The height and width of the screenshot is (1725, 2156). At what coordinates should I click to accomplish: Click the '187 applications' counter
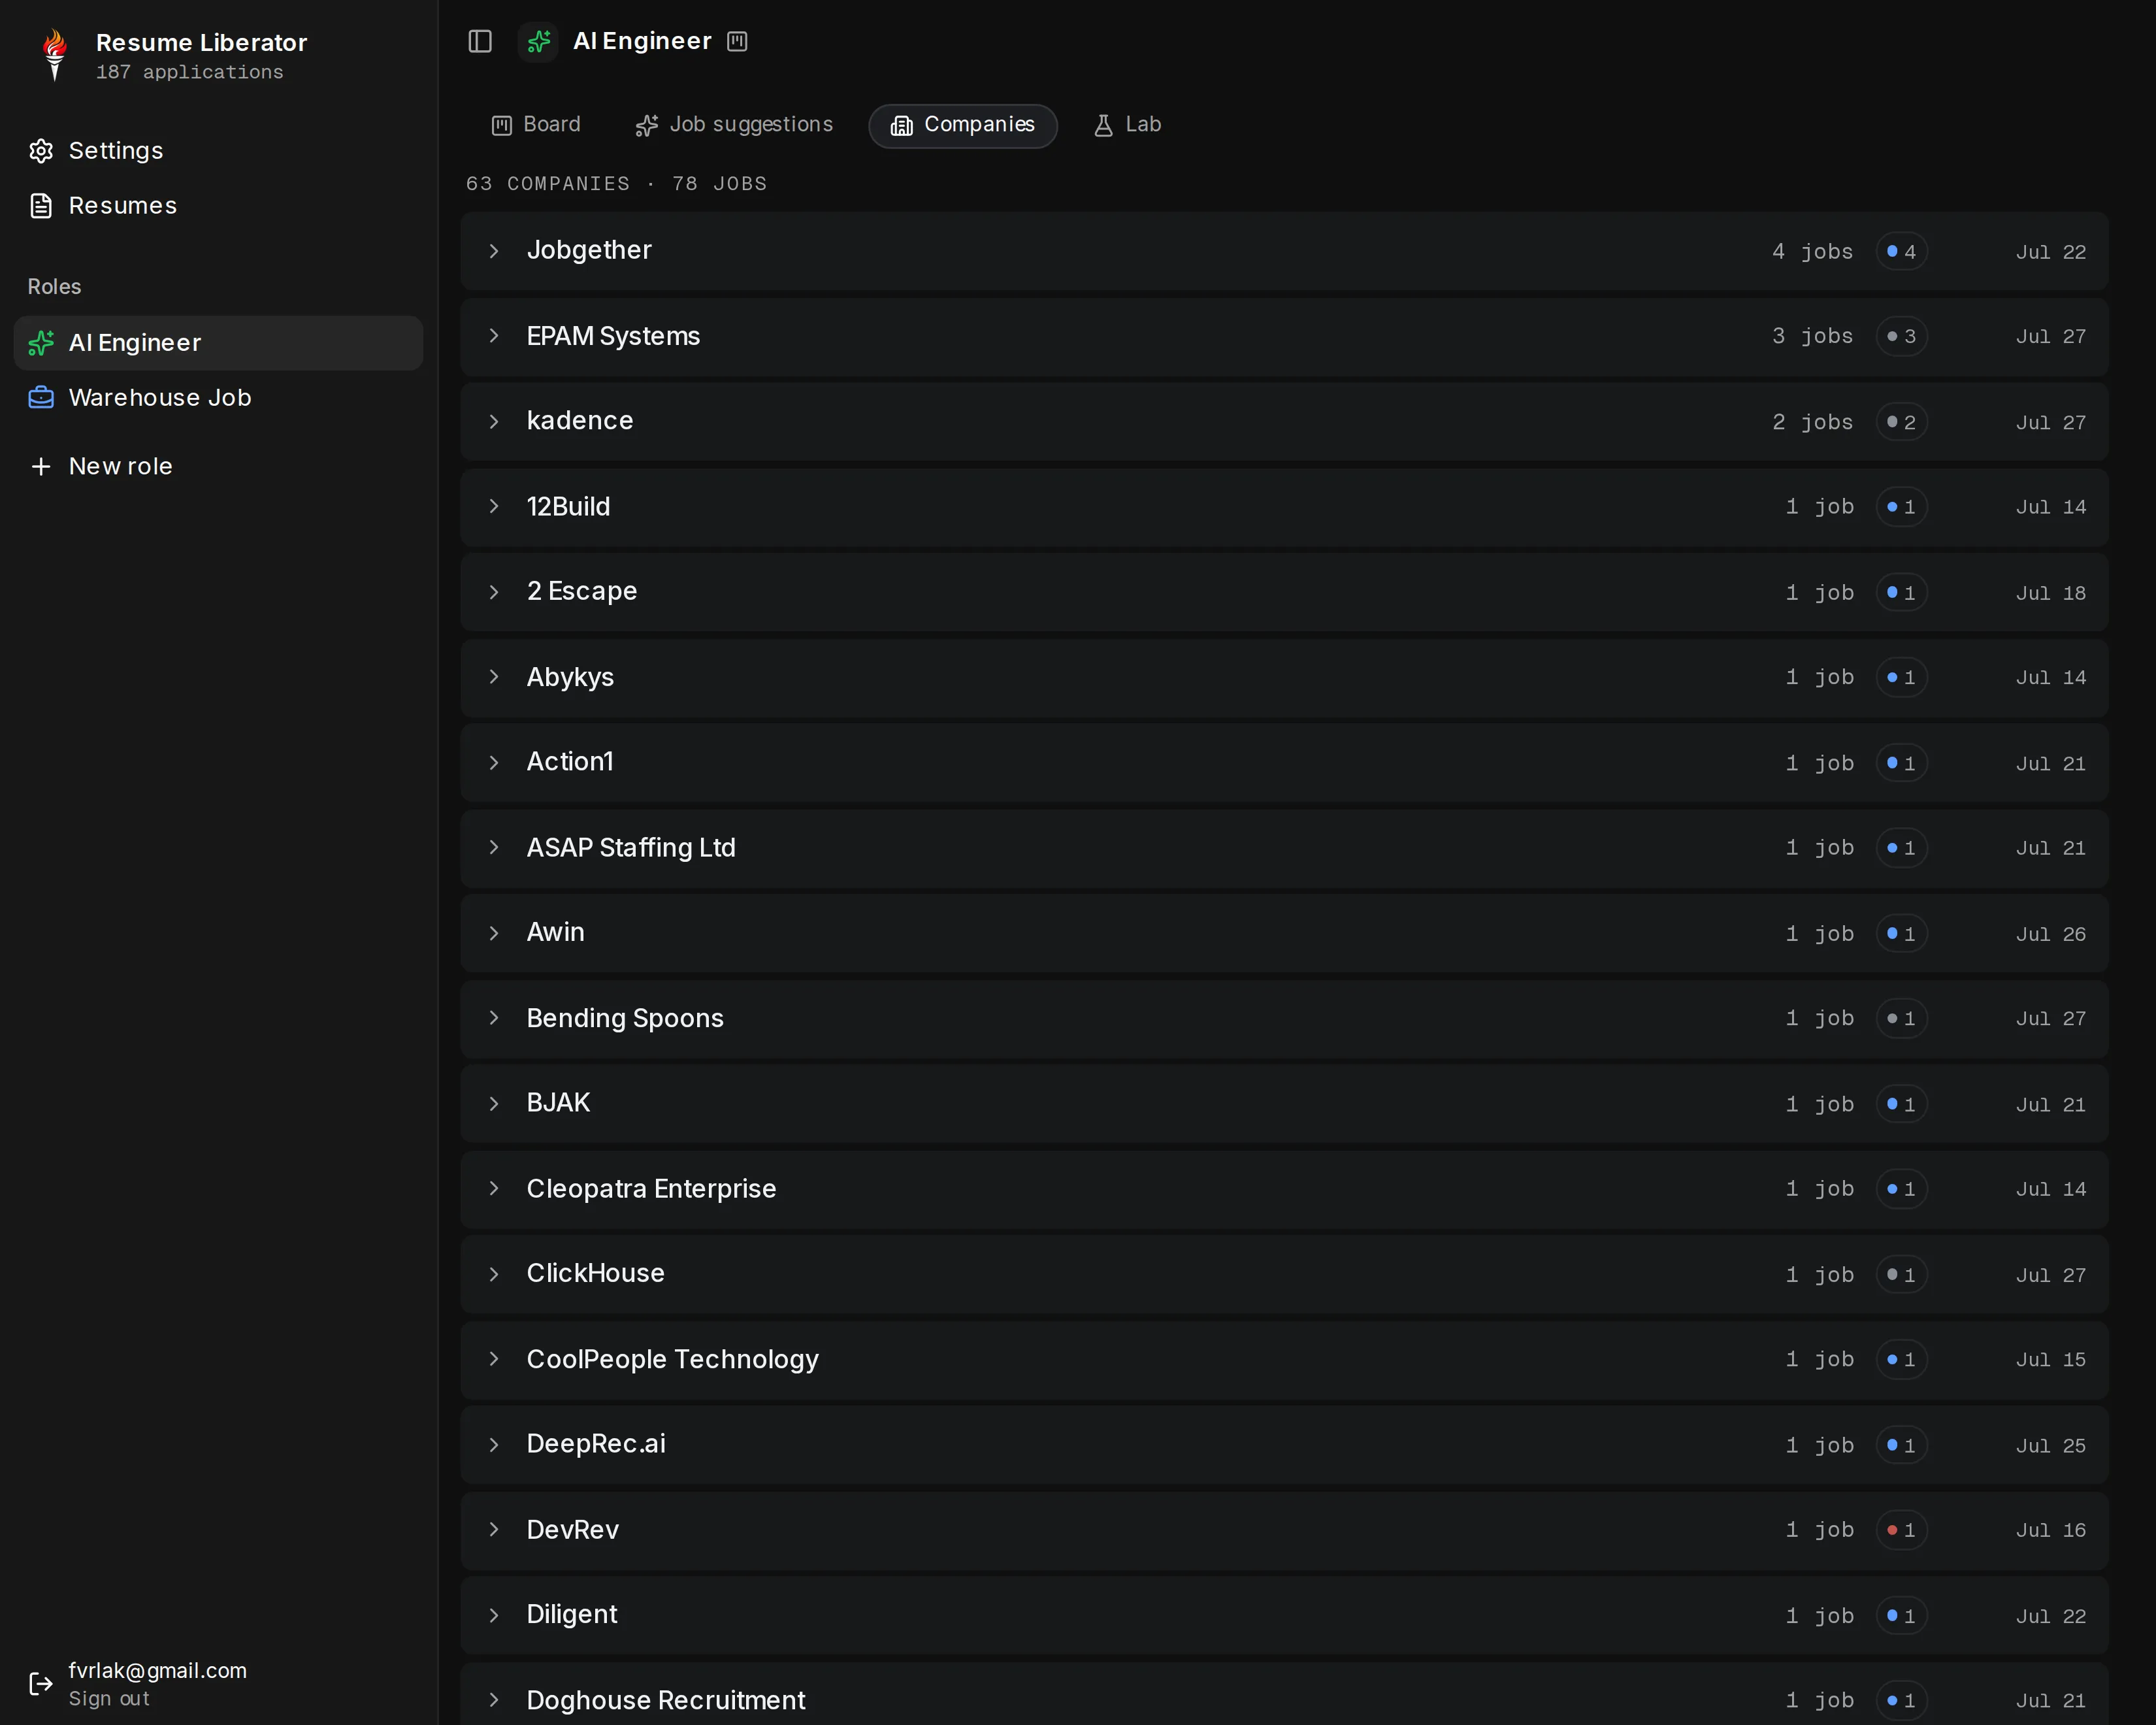click(x=190, y=72)
